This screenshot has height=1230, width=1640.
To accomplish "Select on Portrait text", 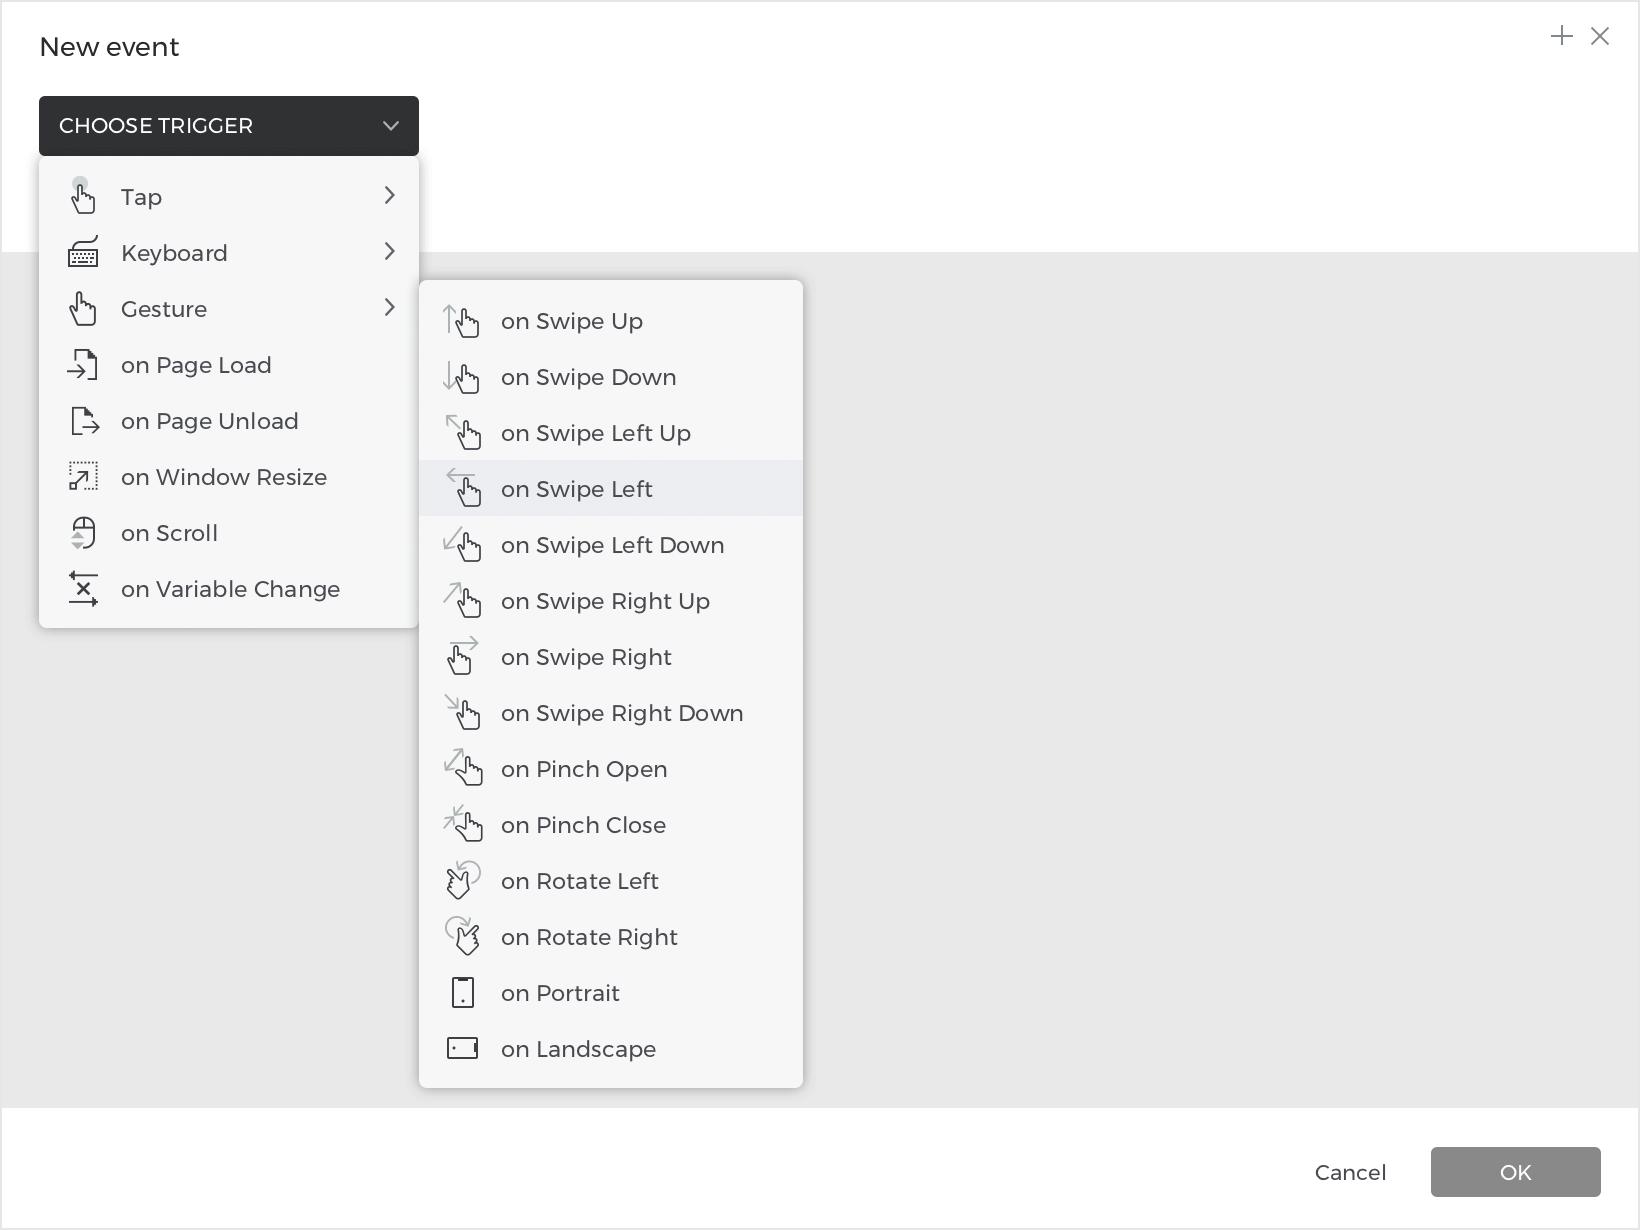I will pyautogui.click(x=561, y=993).
